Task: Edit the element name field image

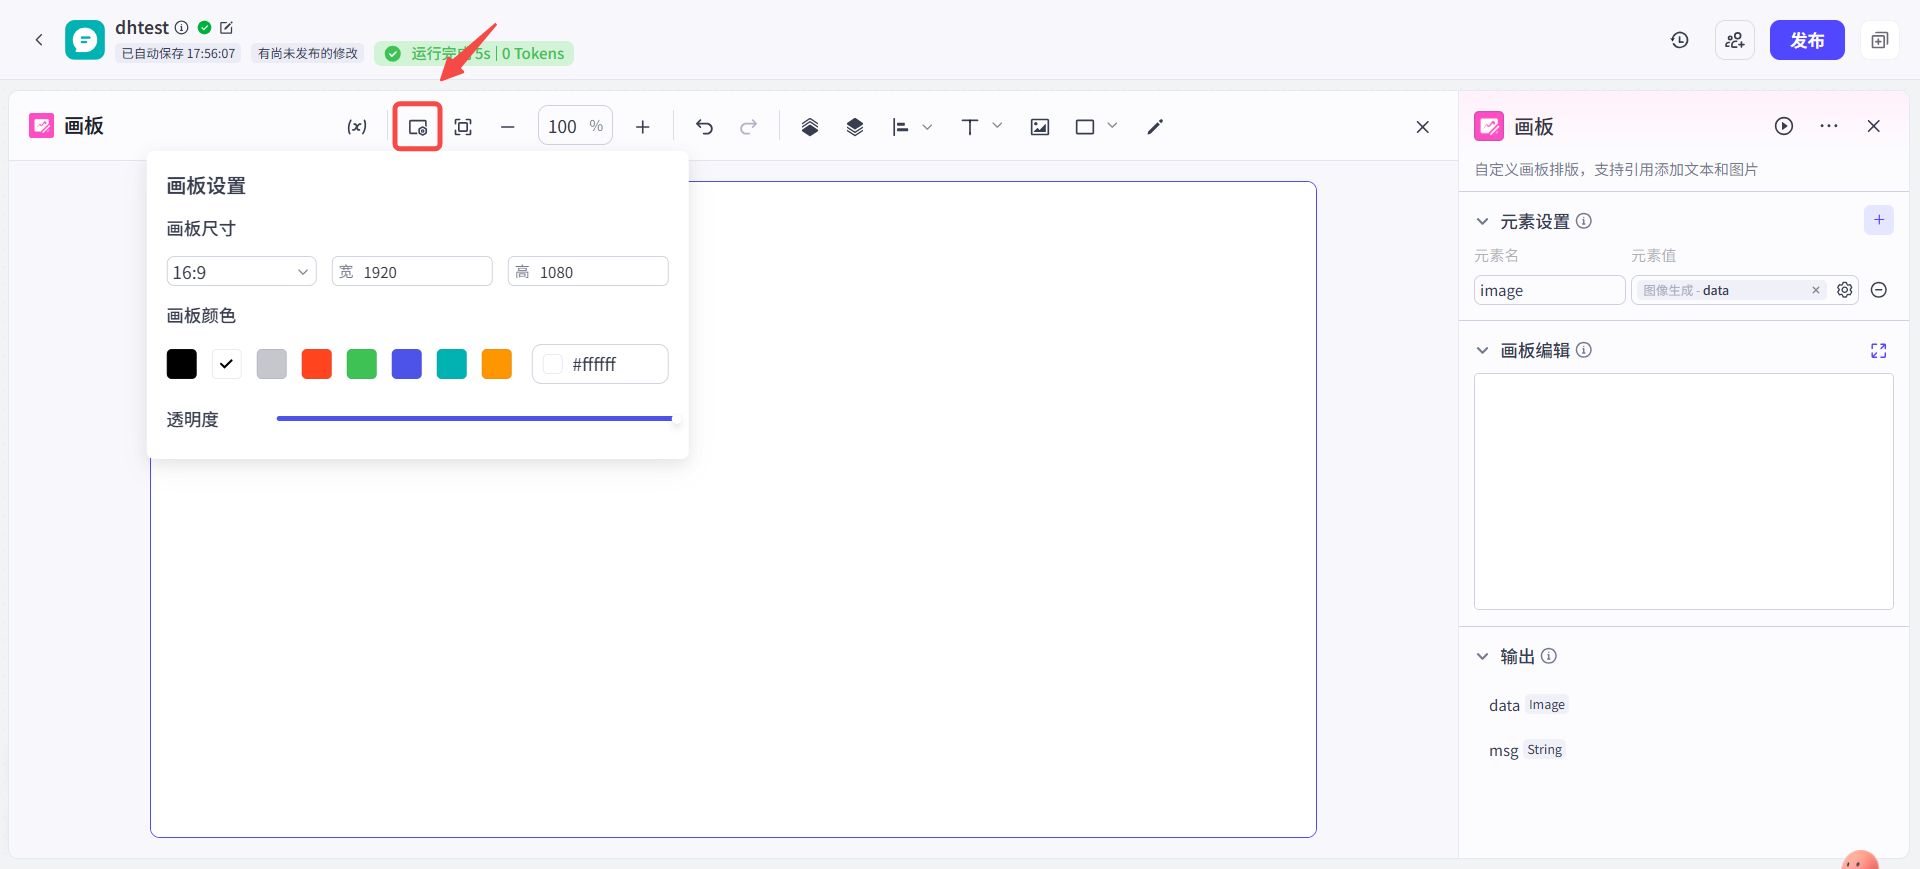Action: (1549, 290)
